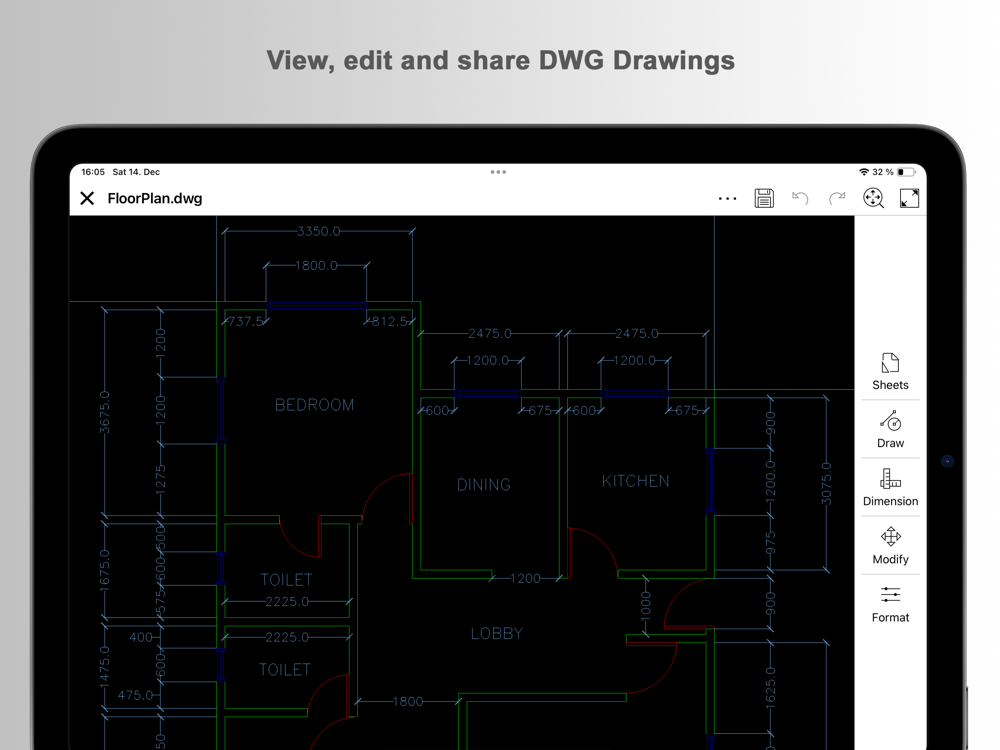The width and height of the screenshot is (1000, 750).
Task: Activate the zoom and pan tool
Action: click(x=873, y=198)
